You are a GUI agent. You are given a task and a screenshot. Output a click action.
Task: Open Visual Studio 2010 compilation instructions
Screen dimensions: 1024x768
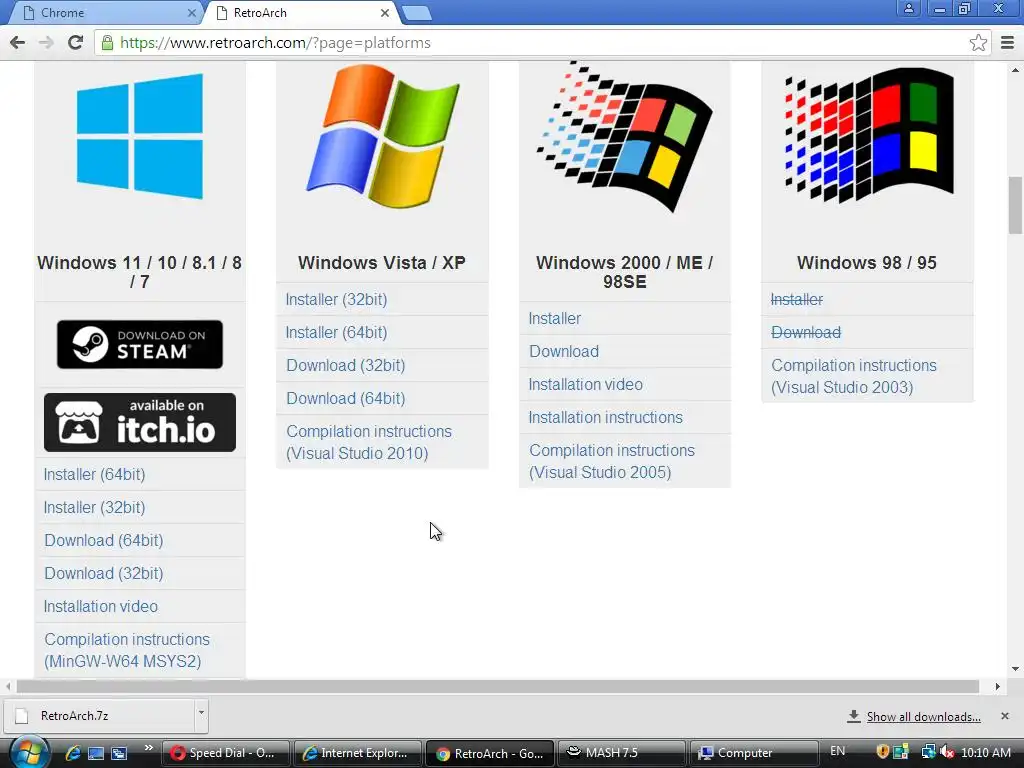pyautogui.click(x=369, y=442)
